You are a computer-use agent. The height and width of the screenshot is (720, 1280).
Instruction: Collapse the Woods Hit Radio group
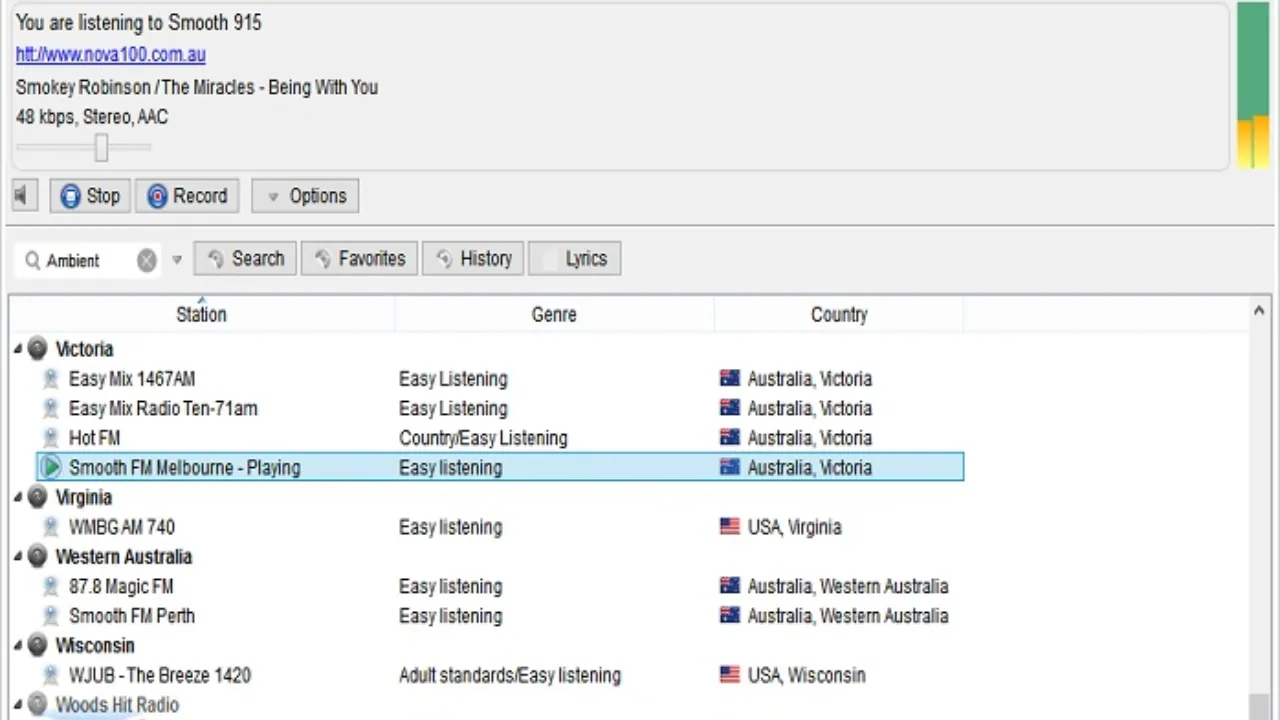17,705
